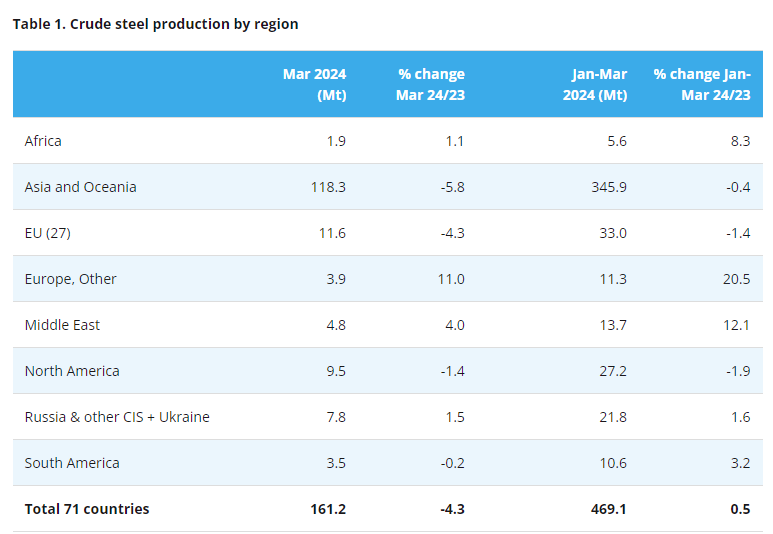Select Middle East's 12.1 percent change value
The height and width of the screenshot is (534, 773).
[739, 325]
